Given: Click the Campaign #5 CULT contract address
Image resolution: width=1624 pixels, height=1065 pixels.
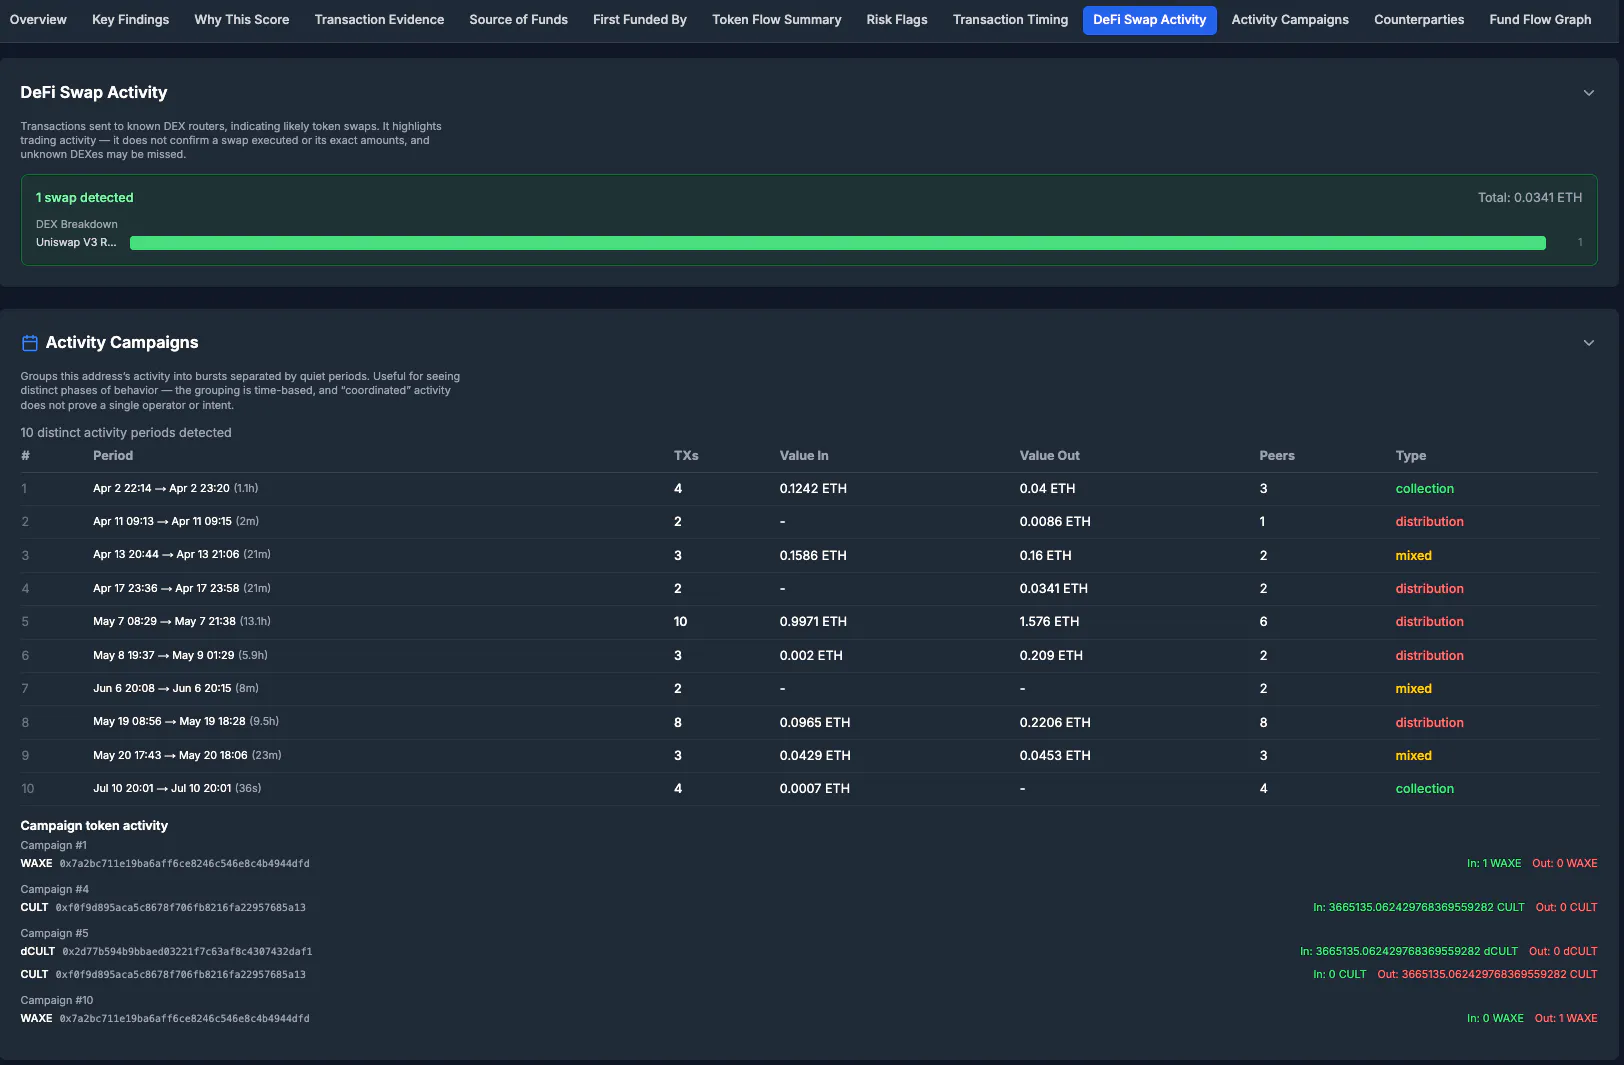Looking at the screenshot, I should tap(180, 975).
